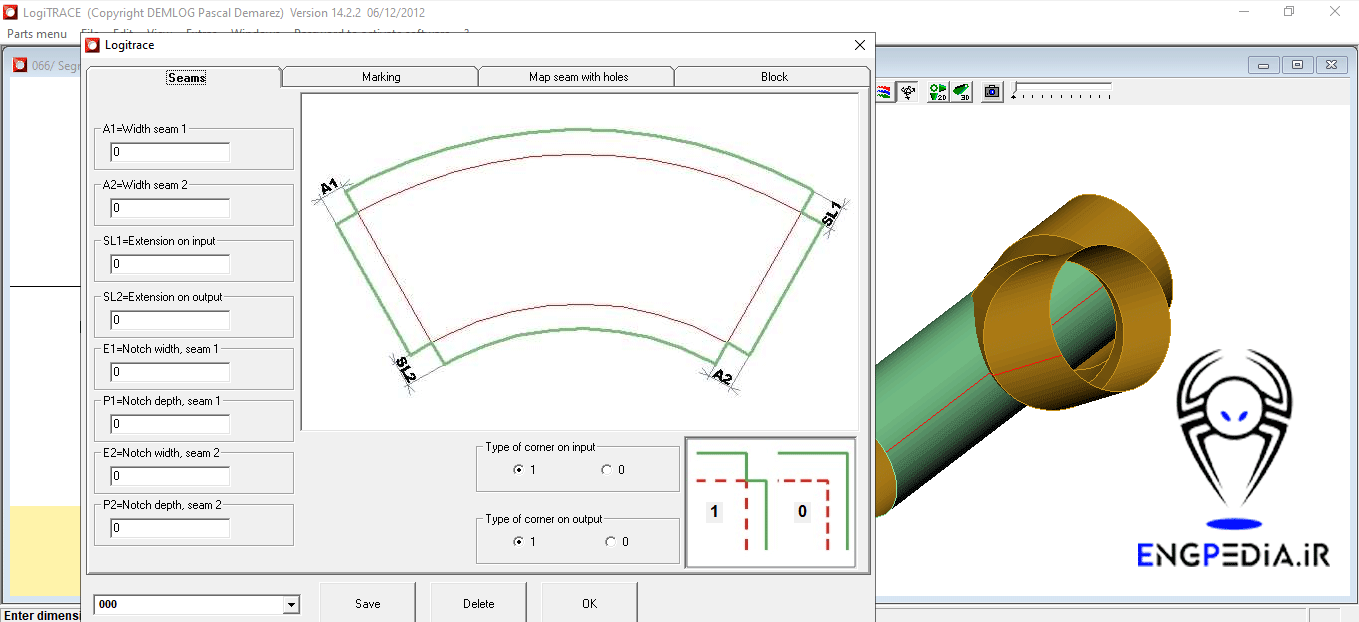This screenshot has height=622, width=1359.
Task: Click the 3D view toolbar icon
Action: pyautogui.click(x=961, y=92)
